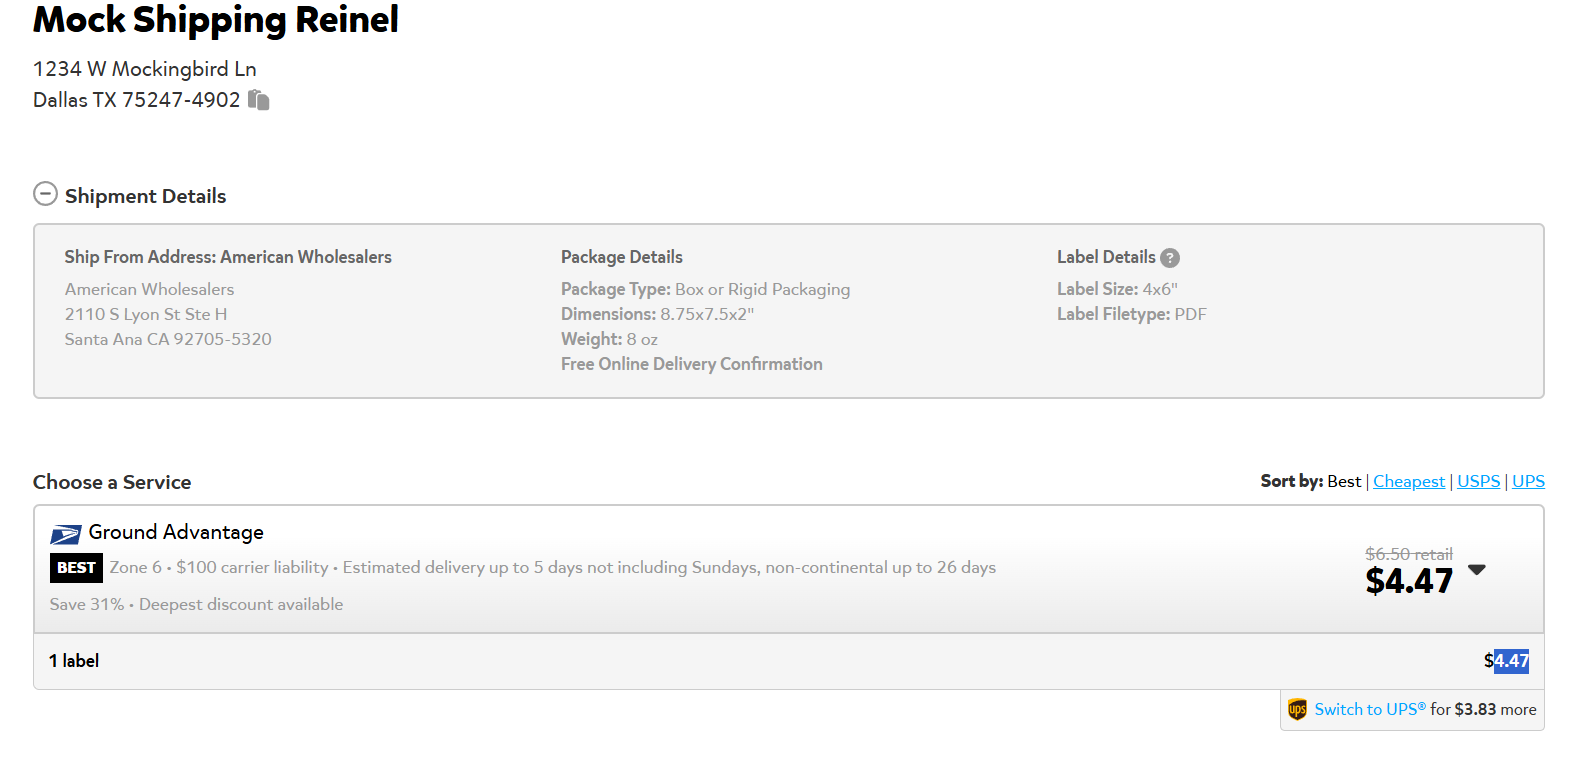Sort services by USPS
The image size is (1574, 757).
click(1479, 481)
